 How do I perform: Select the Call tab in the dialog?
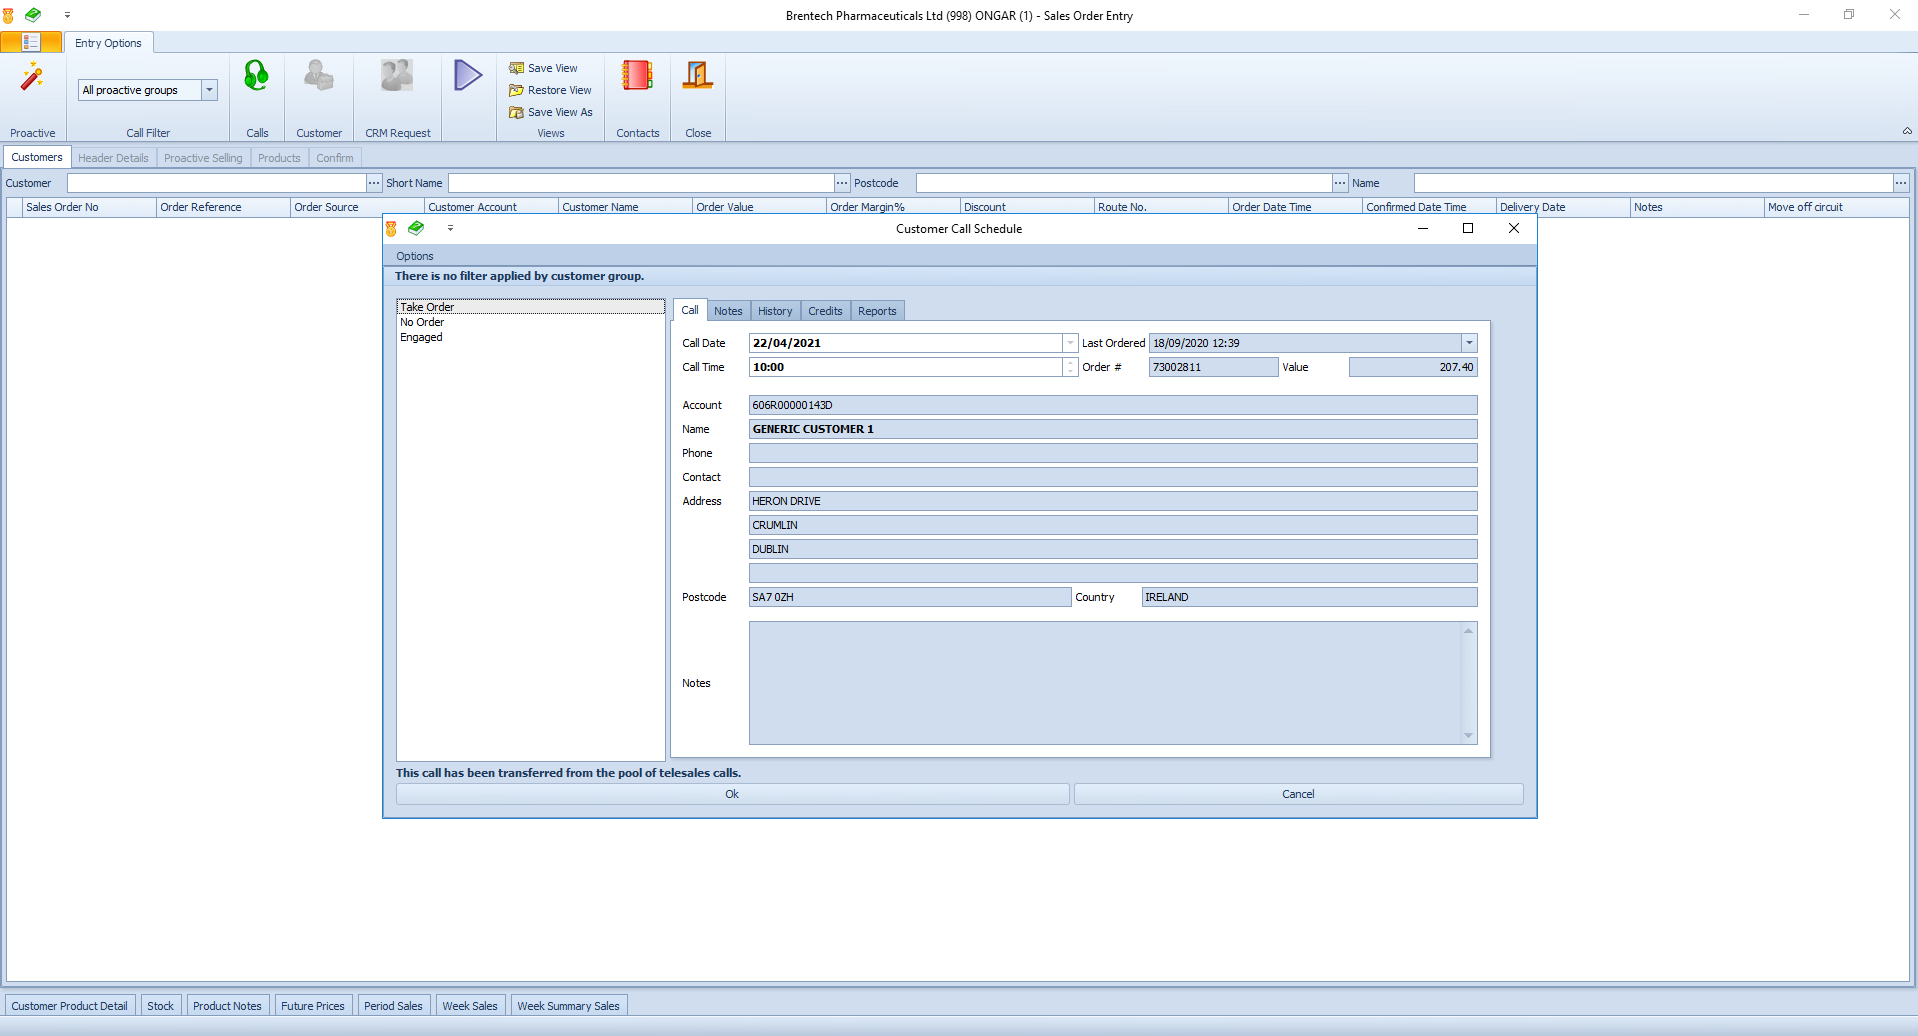pyautogui.click(x=690, y=310)
